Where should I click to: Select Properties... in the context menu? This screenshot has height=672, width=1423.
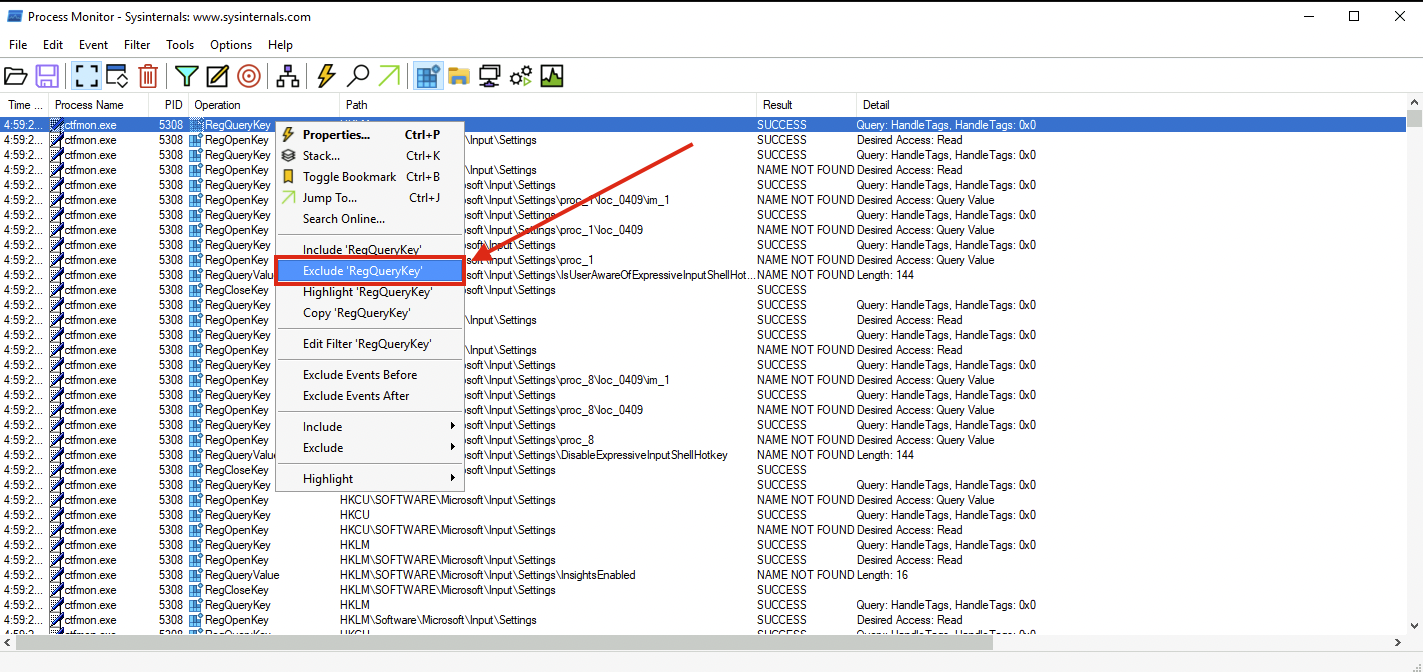[x=336, y=135]
